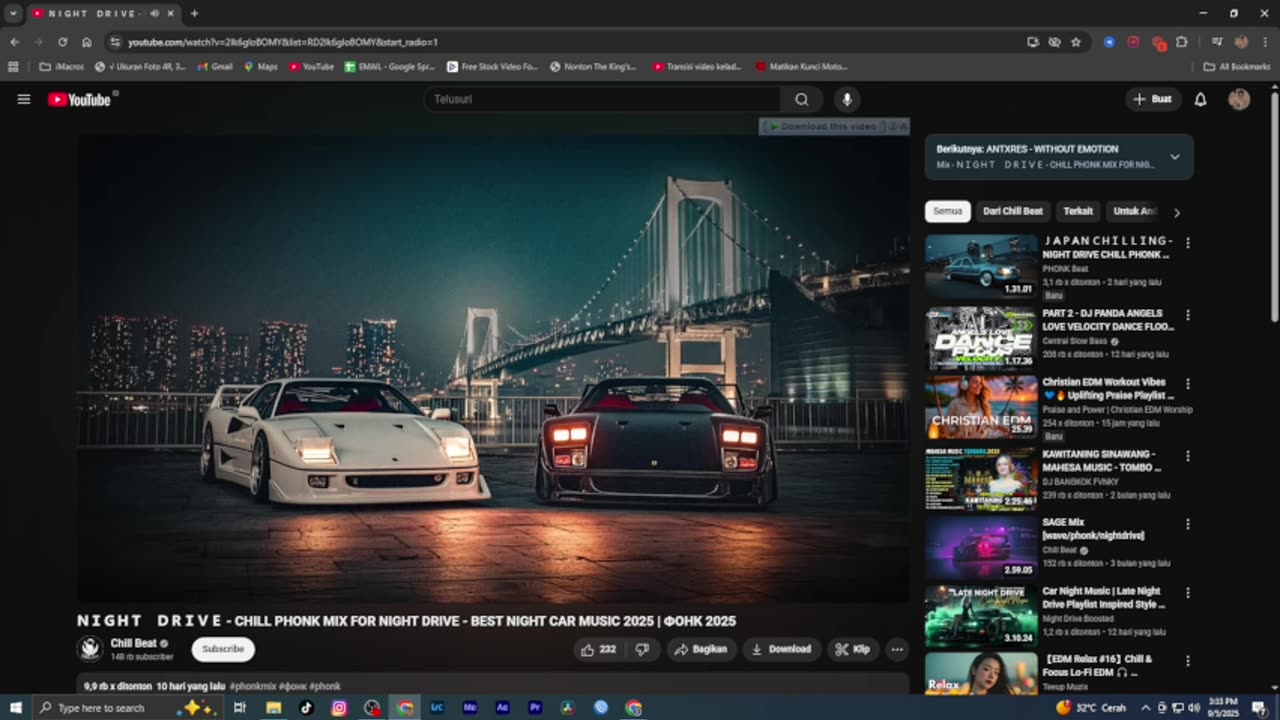Show more filter chips with the arrow
Screen dimensions: 1280x720
point(1177,212)
